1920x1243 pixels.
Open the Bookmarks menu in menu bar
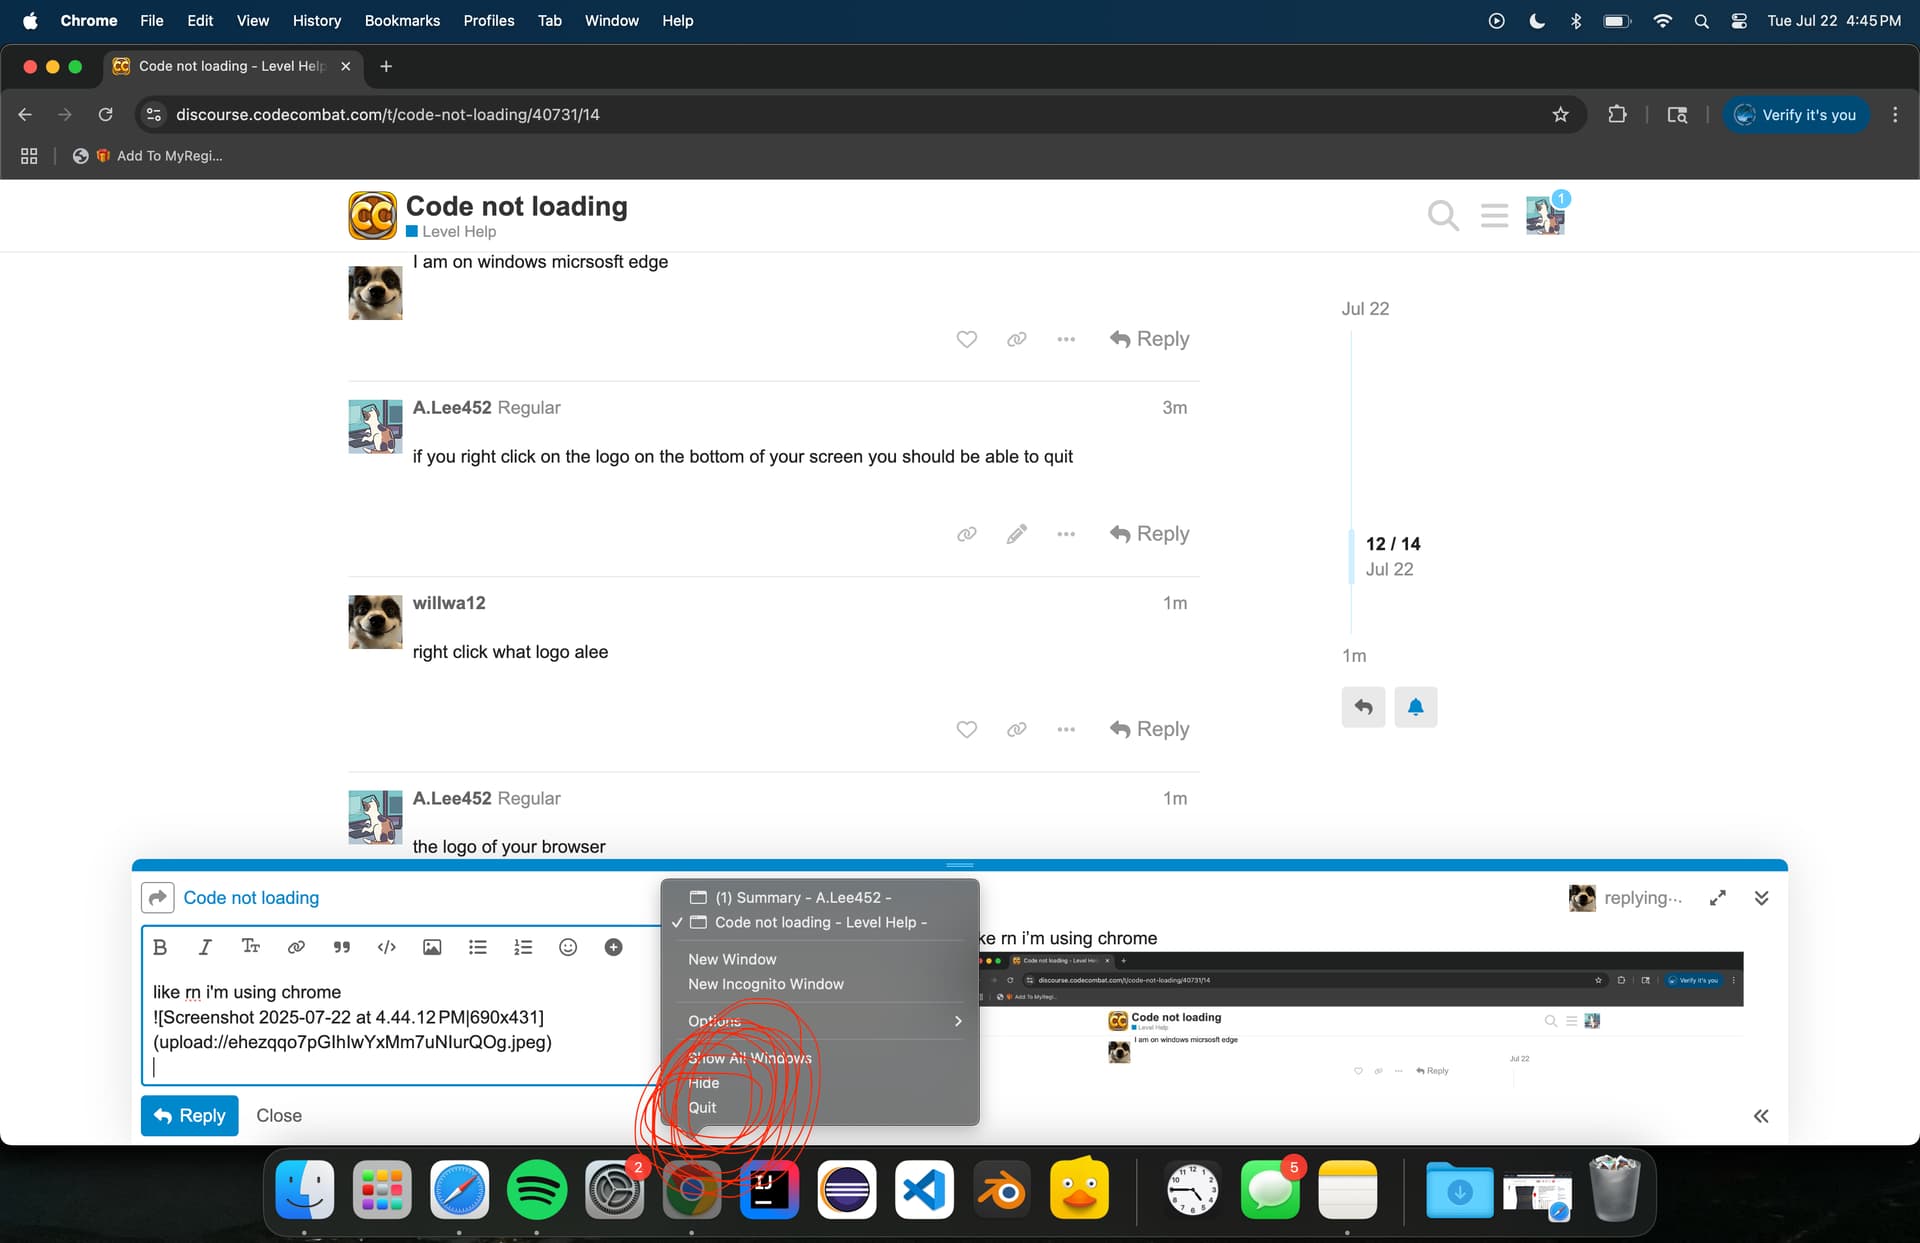click(x=402, y=20)
